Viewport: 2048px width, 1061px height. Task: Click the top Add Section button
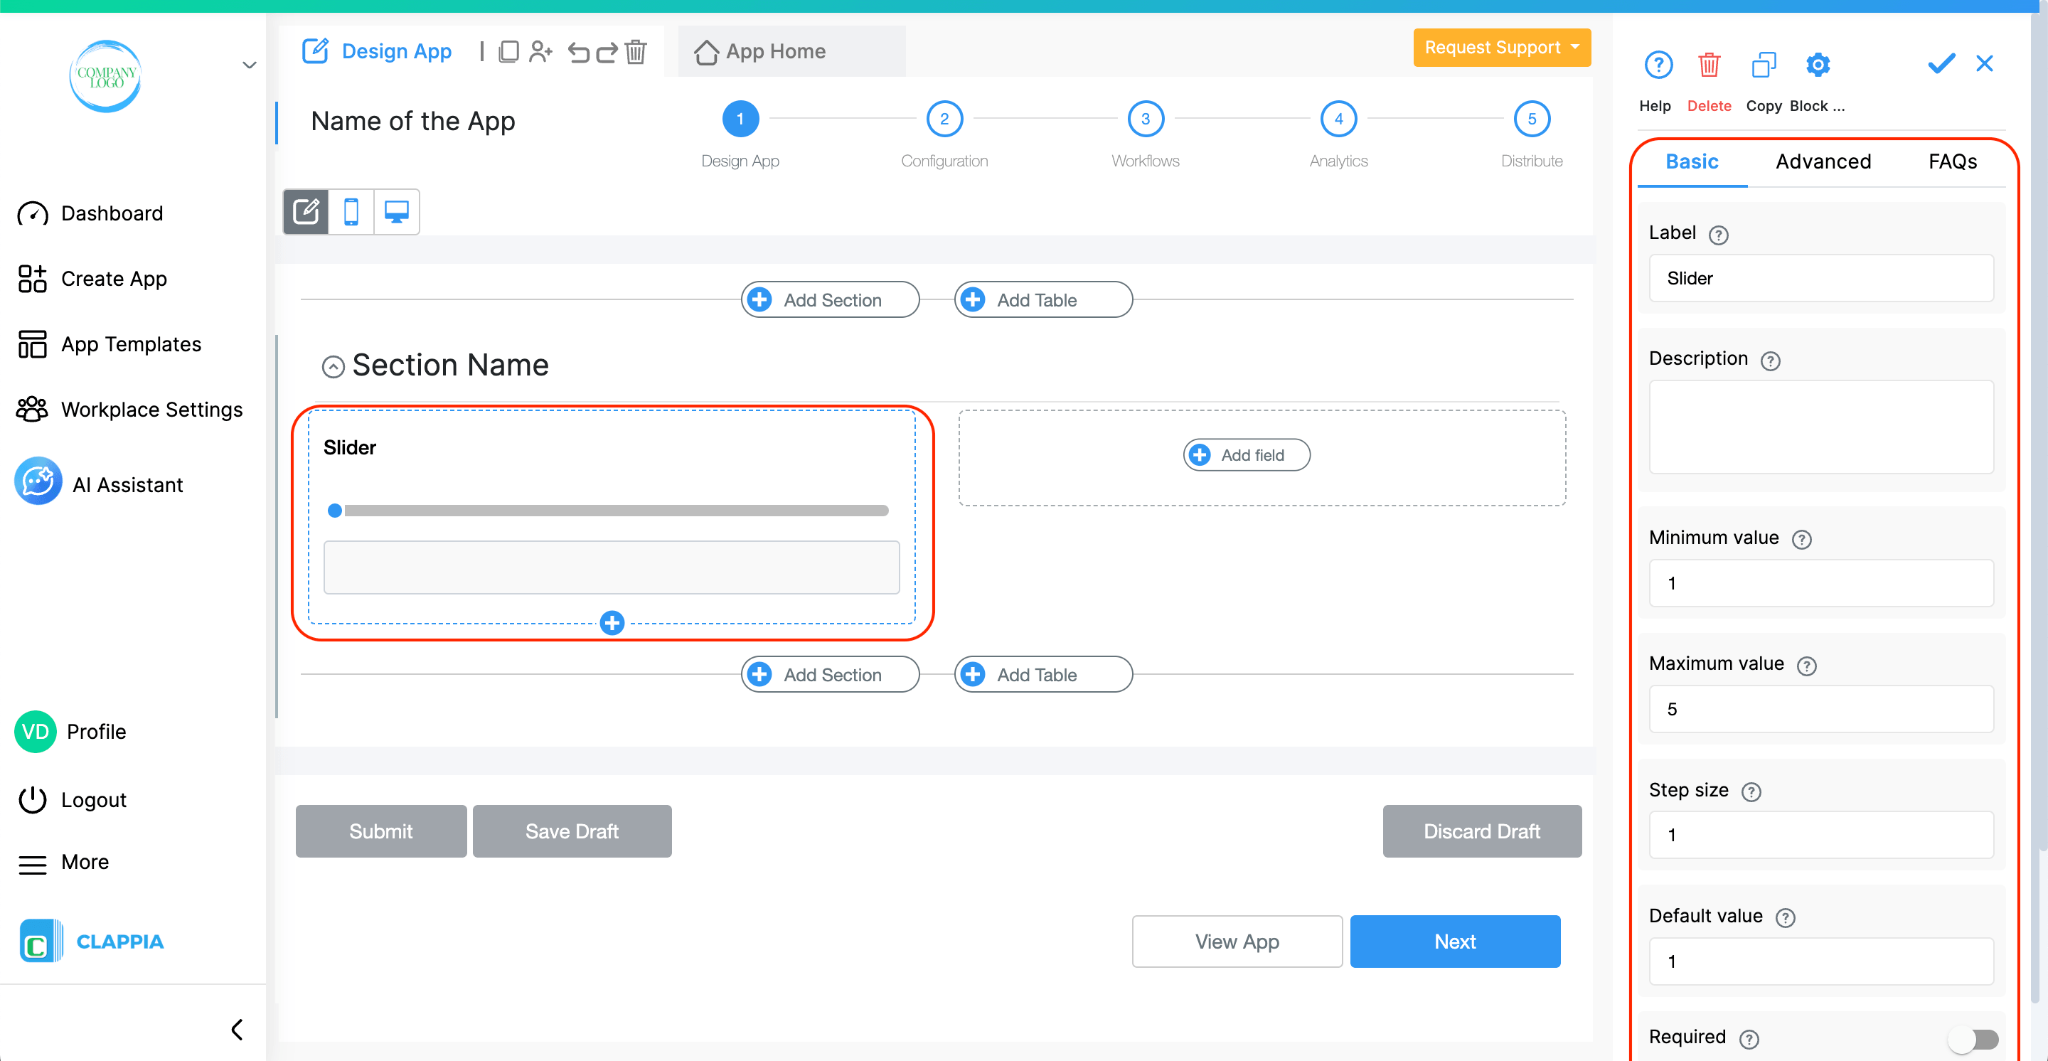click(x=830, y=299)
